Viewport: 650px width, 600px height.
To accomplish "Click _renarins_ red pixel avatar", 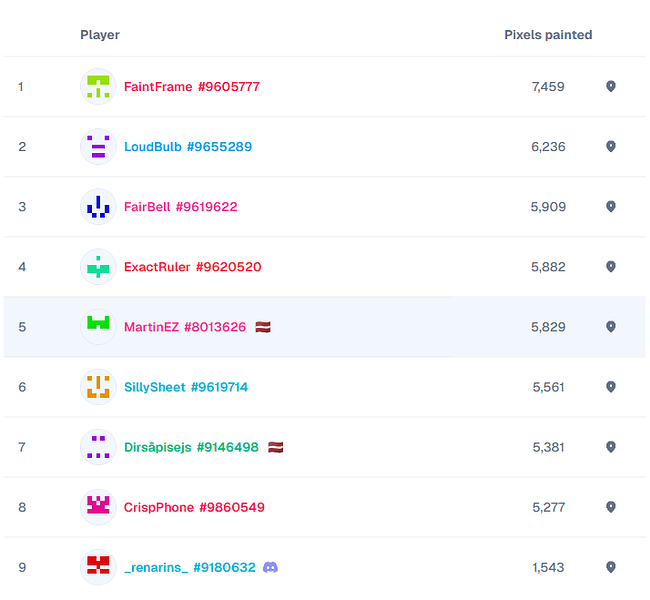I will click(98, 567).
